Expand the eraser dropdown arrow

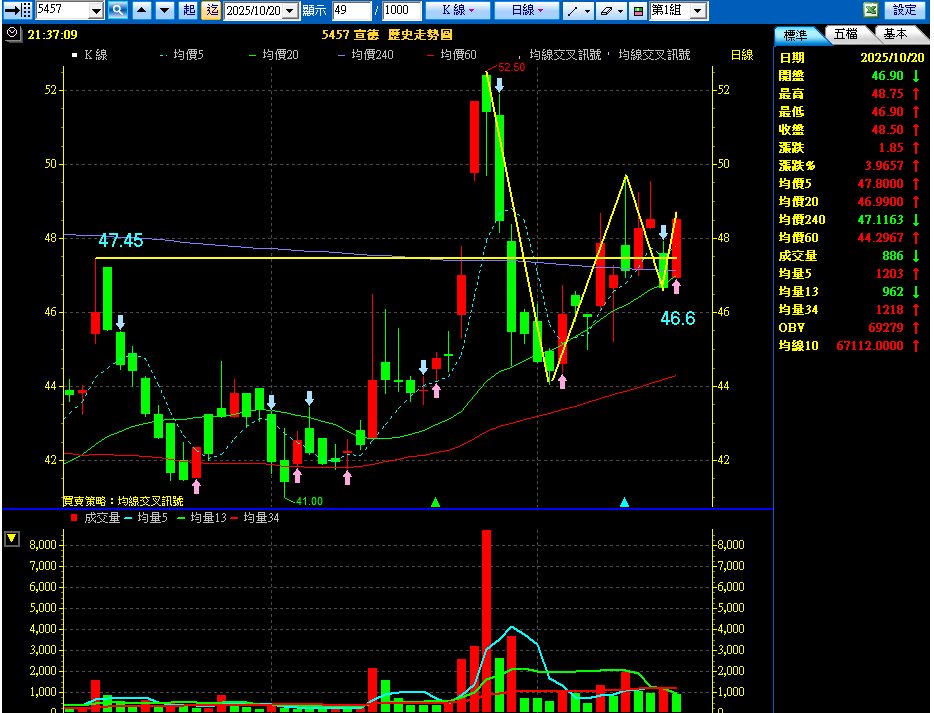click(621, 10)
